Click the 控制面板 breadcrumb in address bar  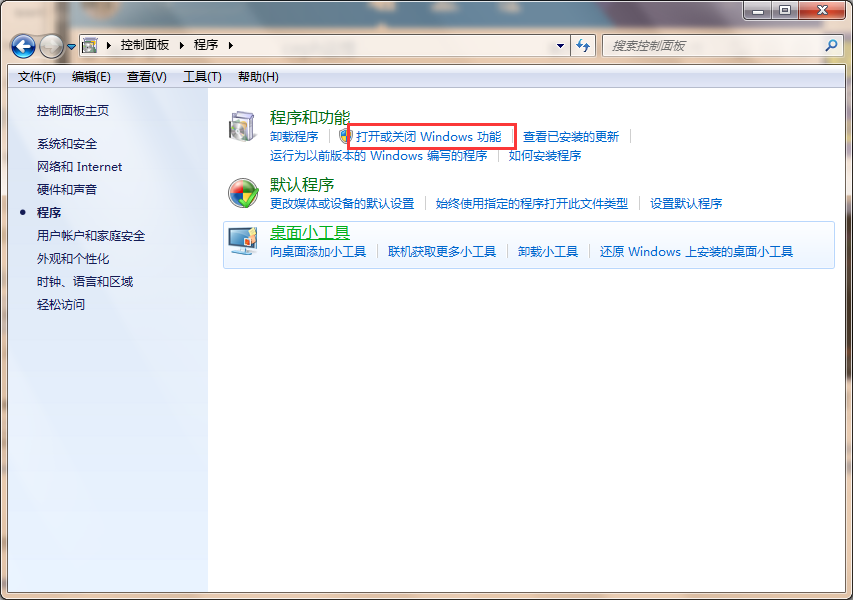(x=145, y=45)
